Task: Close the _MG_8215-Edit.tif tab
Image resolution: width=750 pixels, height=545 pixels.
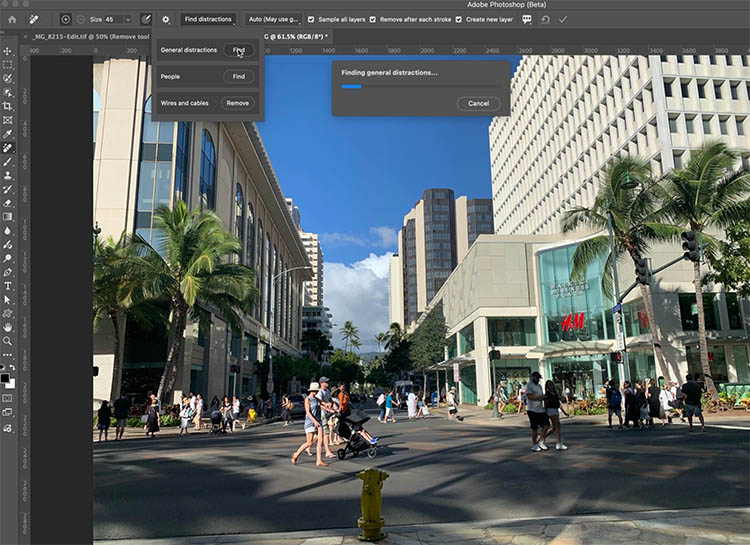Action: click(25, 36)
